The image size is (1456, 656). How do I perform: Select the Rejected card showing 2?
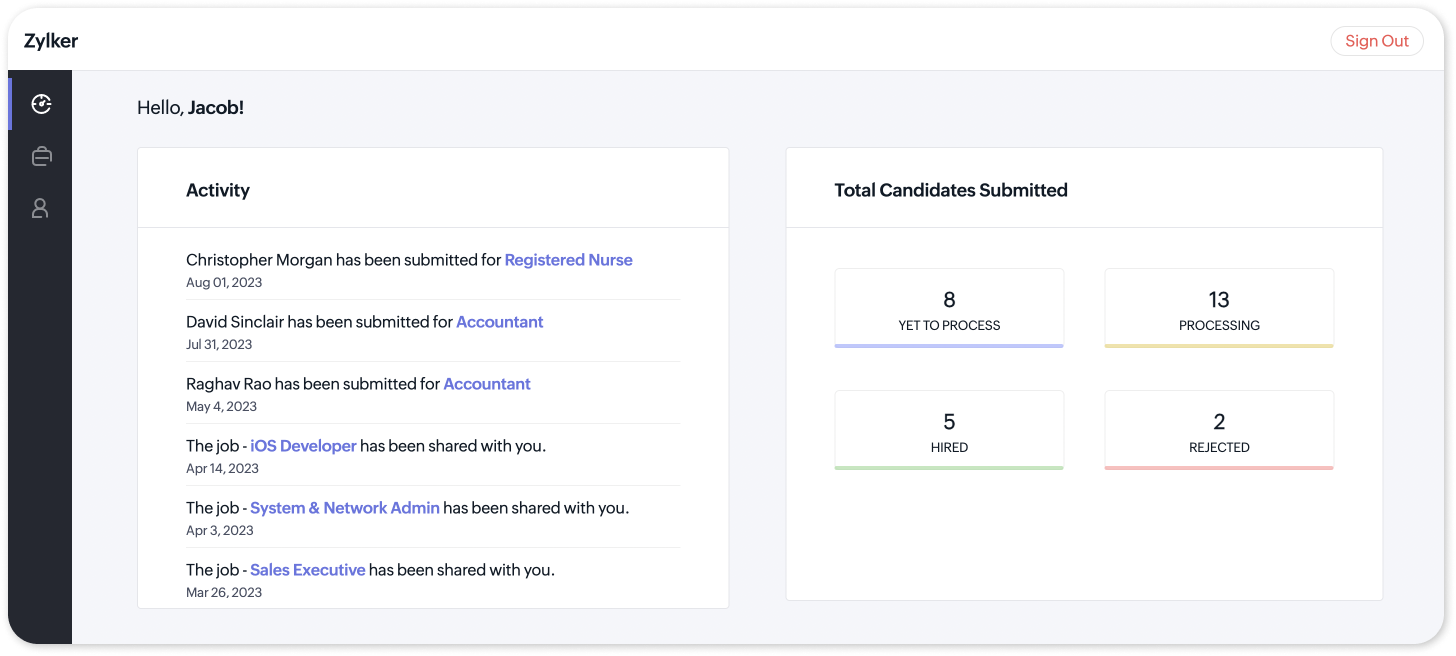[1219, 430]
